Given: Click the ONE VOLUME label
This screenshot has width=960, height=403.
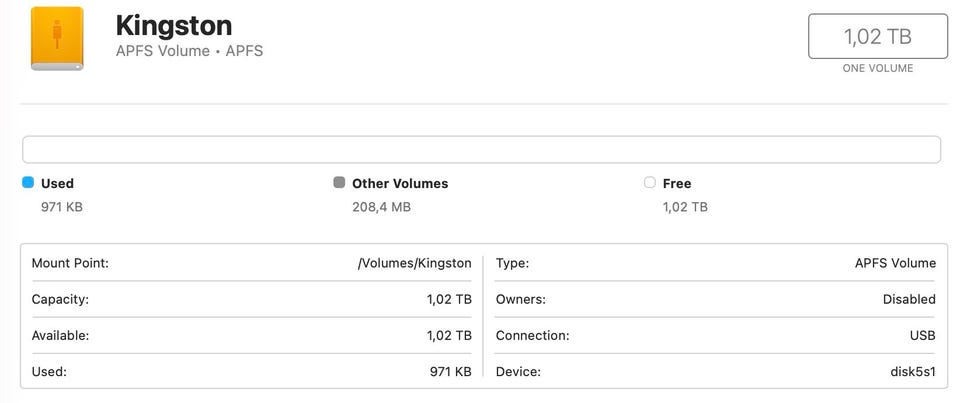Looking at the screenshot, I should [x=877, y=68].
